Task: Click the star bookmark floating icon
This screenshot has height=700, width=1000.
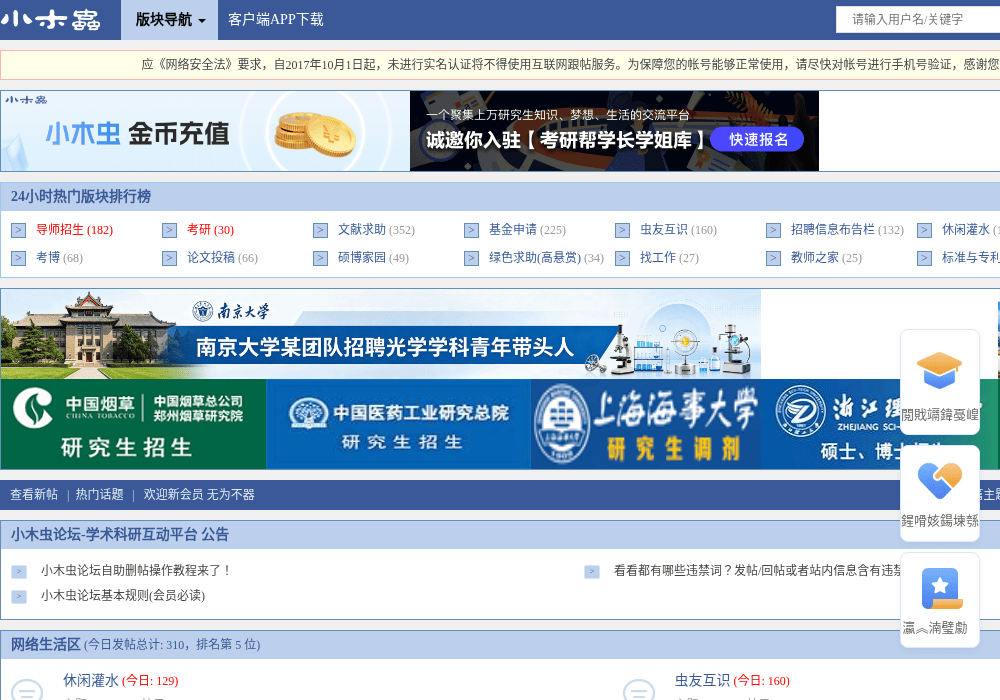Action: [941, 588]
